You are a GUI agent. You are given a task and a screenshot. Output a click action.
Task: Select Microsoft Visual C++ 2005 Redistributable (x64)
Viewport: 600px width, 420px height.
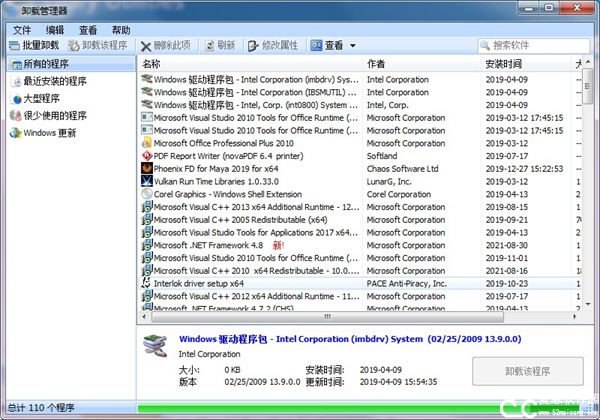click(x=360, y=220)
